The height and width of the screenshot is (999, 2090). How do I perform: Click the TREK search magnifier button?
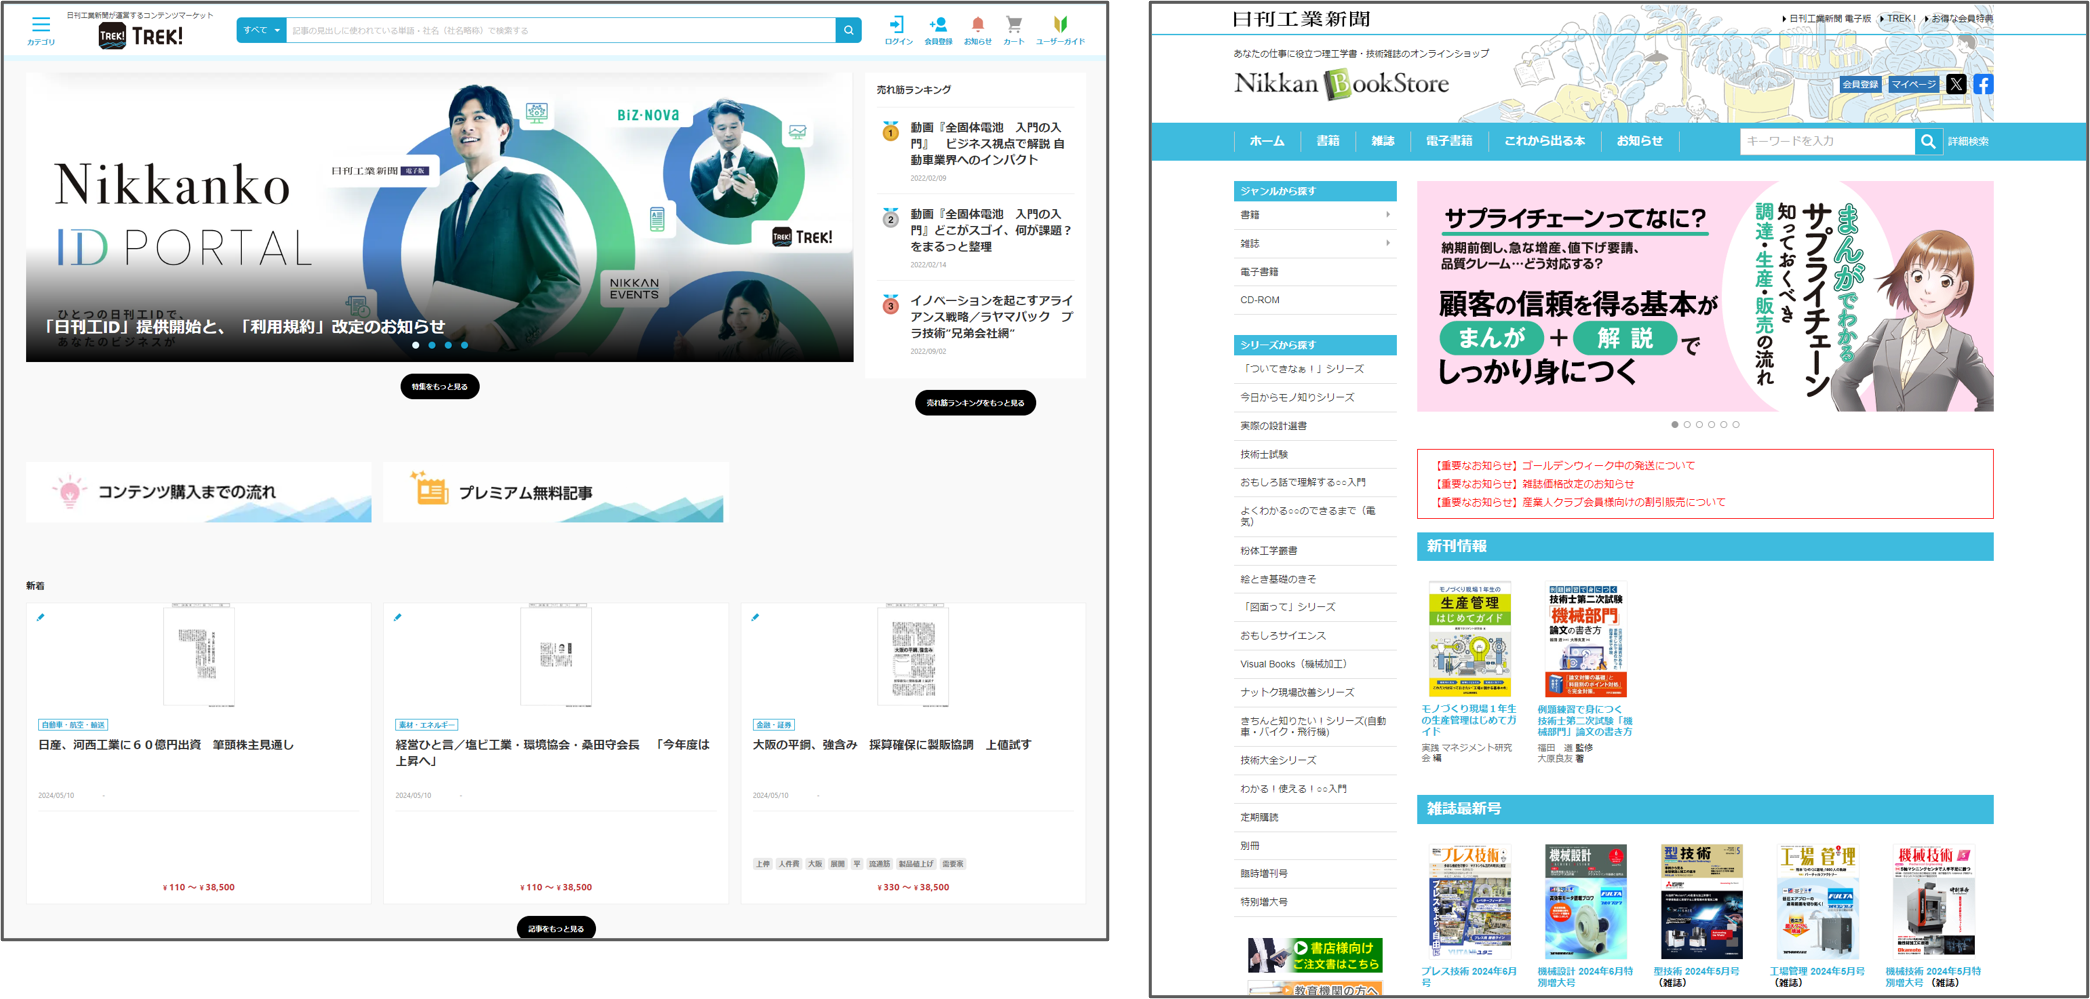(849, 30)
